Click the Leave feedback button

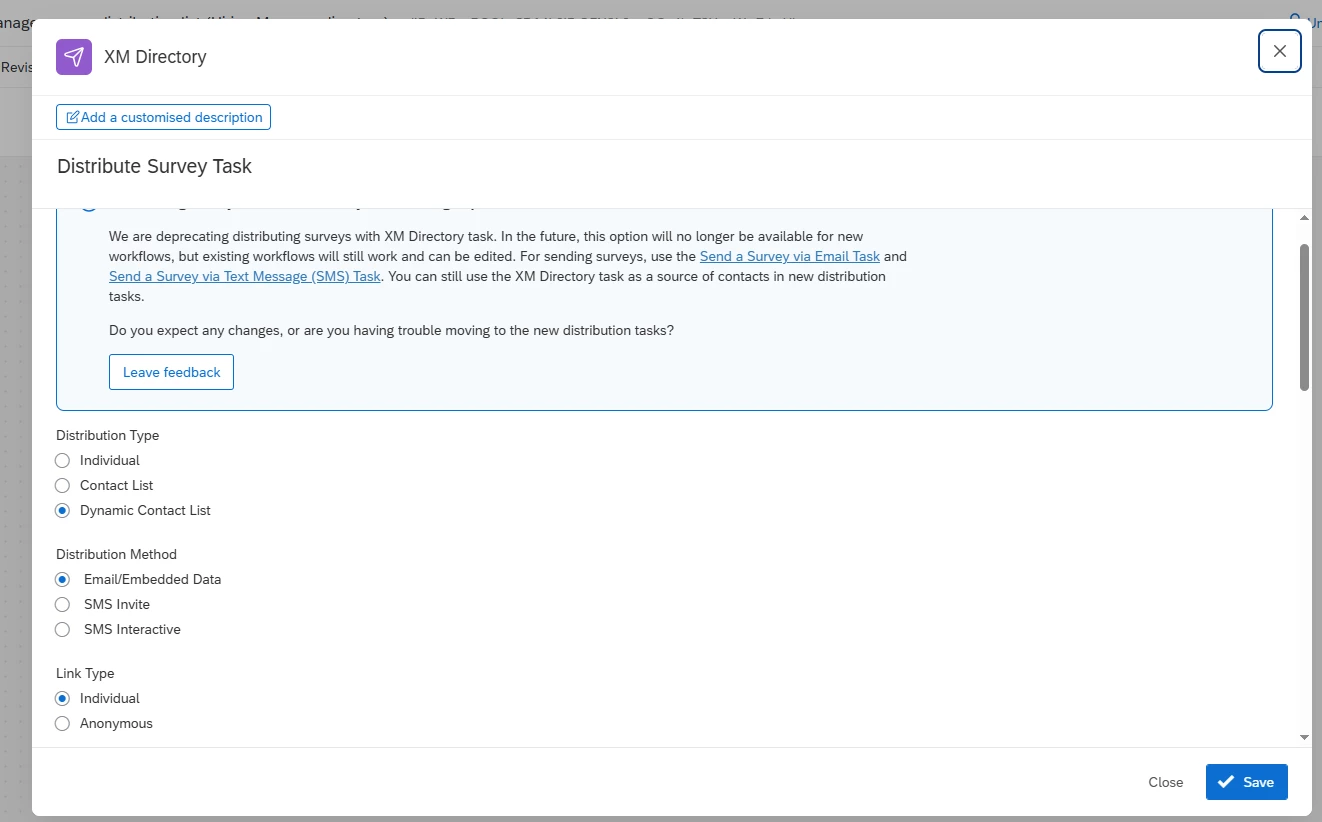tap(171, 372)
